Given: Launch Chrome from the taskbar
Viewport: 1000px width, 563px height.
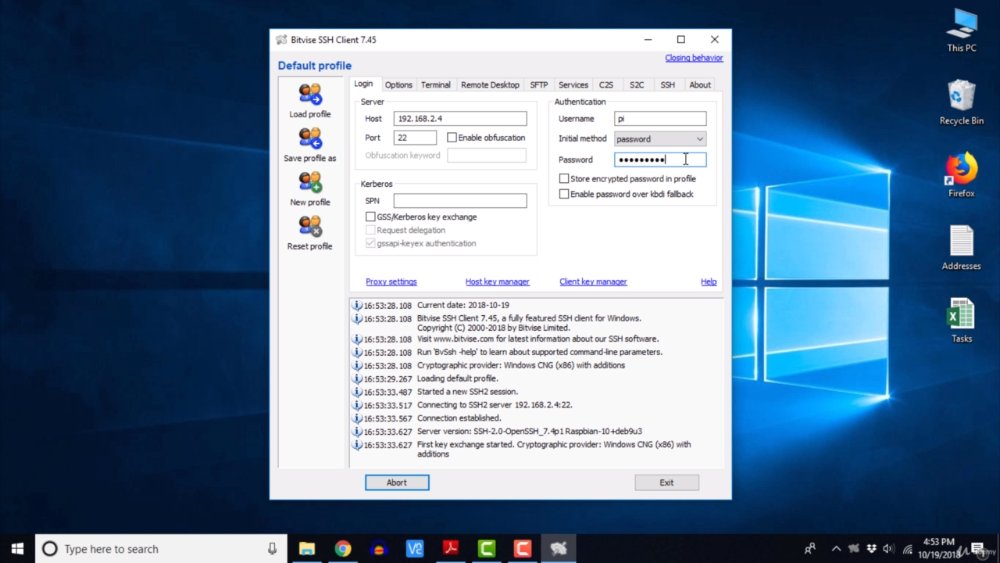Looking at the screenshot, I should click(343, 548).
